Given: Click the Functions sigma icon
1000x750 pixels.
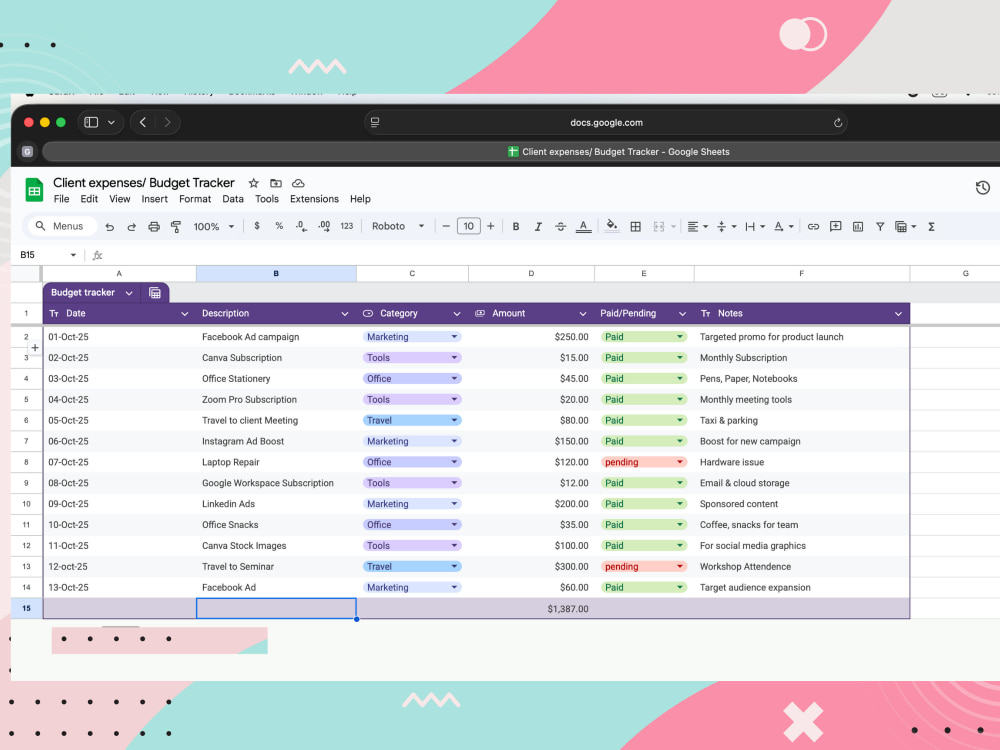Looking at the screenshot, I should click(x=931, y=226).
